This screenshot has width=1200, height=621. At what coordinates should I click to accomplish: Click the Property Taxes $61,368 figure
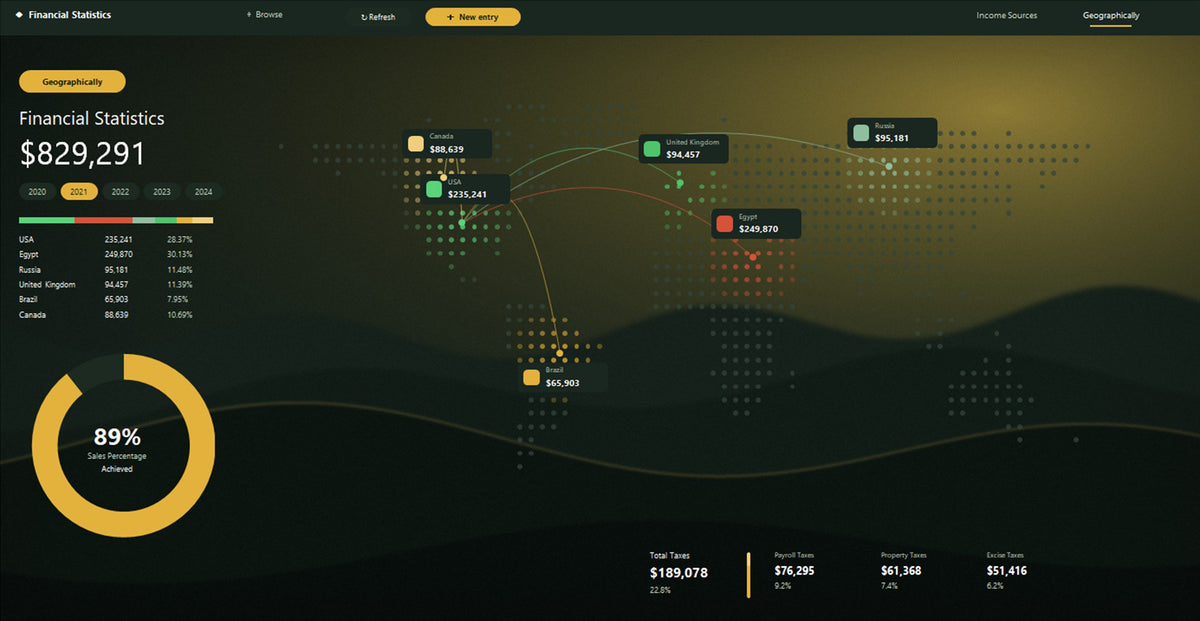click(901, 571)
